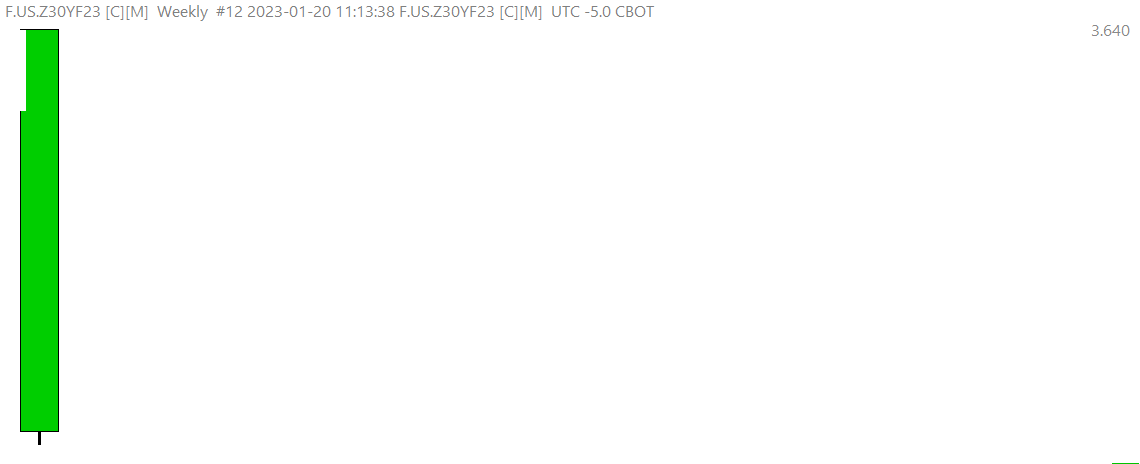Click the second [C][M] tag in header
The width and height of the screenshot is (1140, 464).
[521, 12]
